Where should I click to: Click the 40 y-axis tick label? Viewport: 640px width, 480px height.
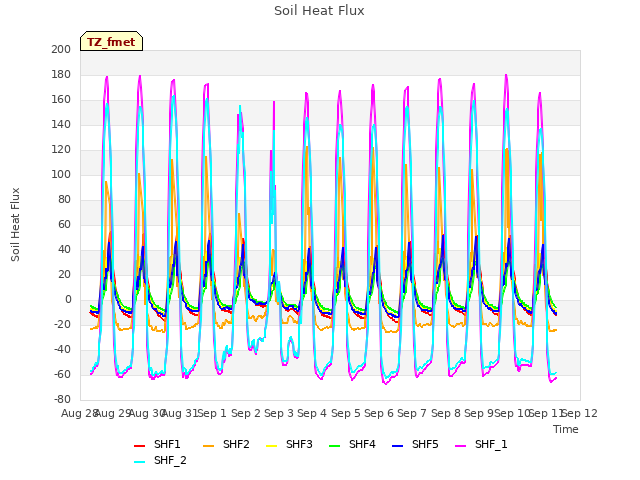pos(64,249)
